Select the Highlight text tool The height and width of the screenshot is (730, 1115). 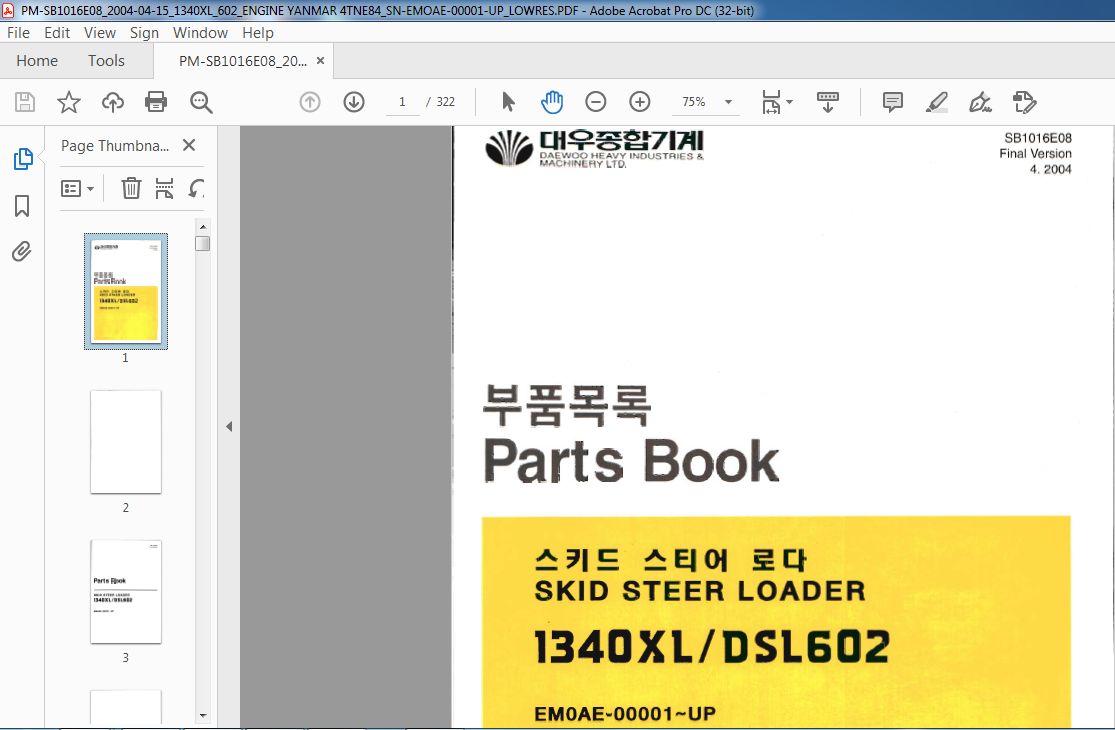[937, 102]
